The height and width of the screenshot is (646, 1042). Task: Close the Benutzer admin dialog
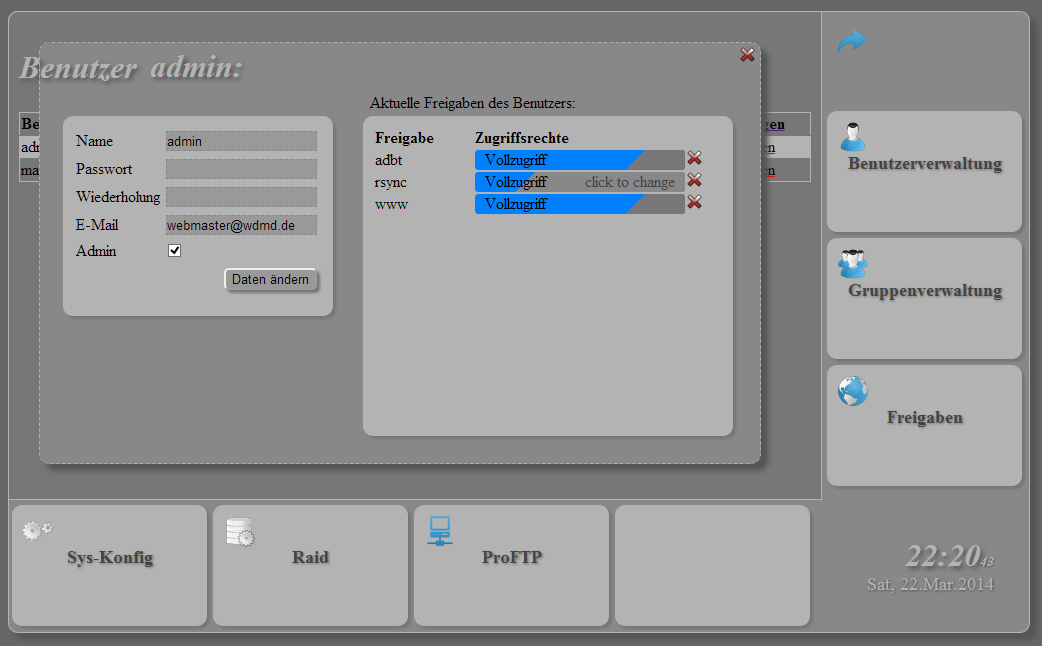coord(747,55)
